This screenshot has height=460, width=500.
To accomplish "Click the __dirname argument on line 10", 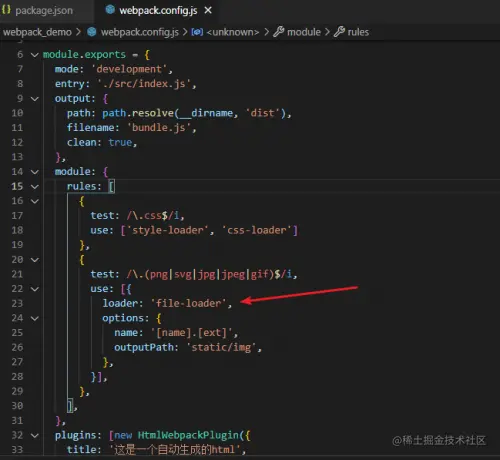I will point(206,113).
